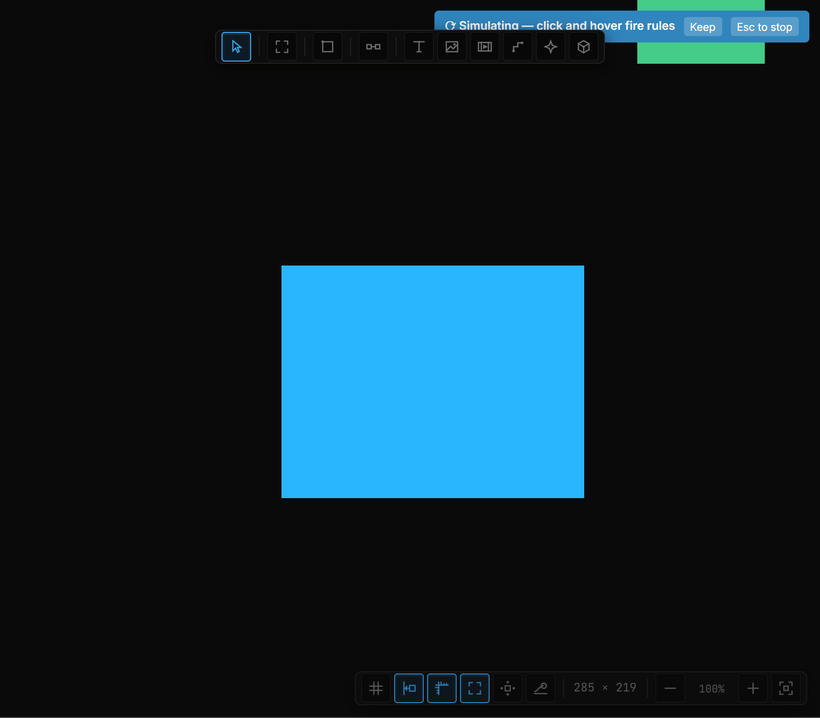Image resolution: width=820 pixels, height=718 pixels.
Task: Pick the linked nodes connector tool
Action: (x=373, y=47)
